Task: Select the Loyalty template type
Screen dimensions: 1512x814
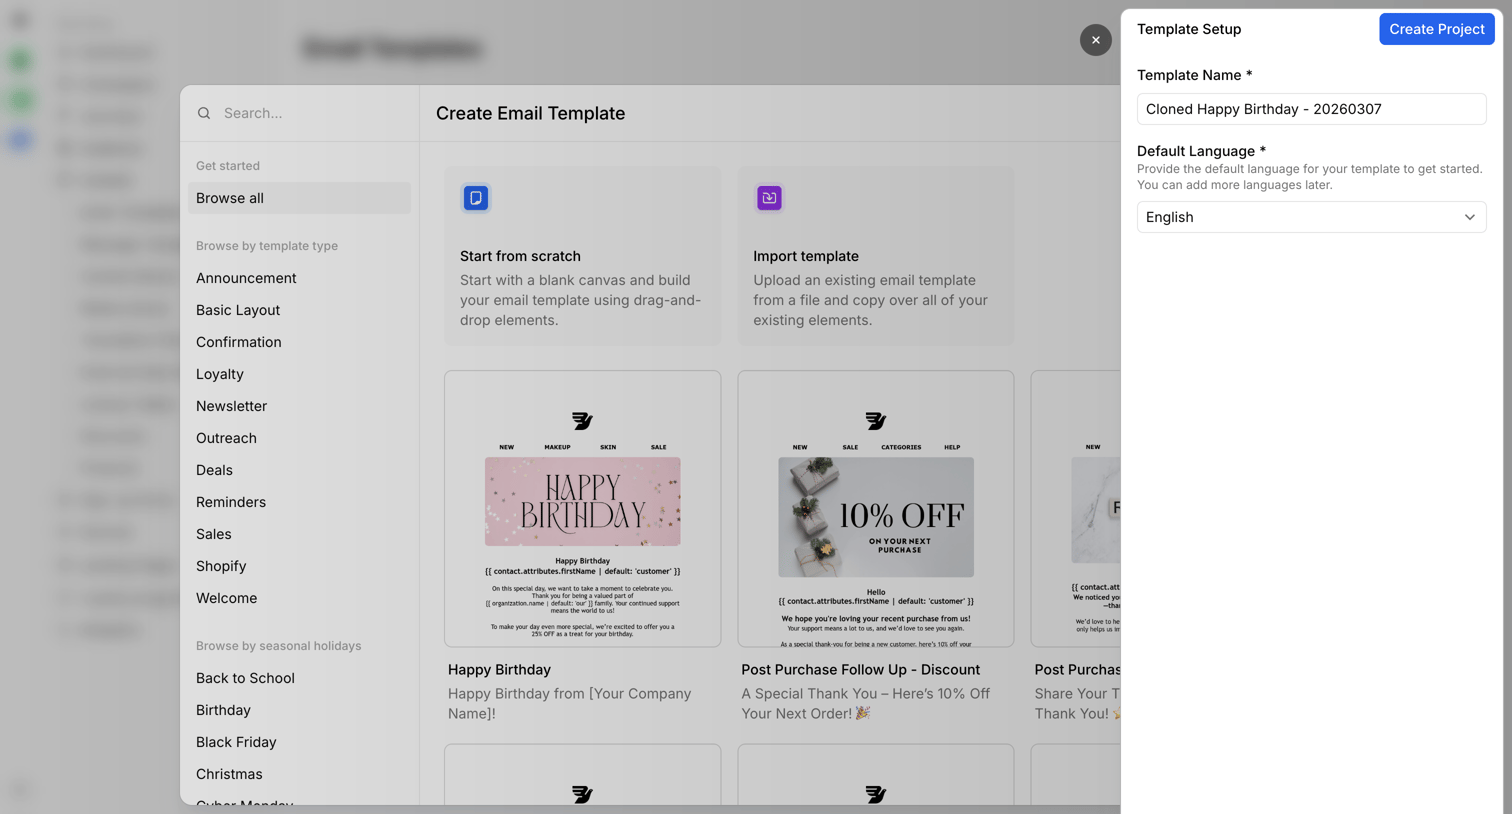Action: click(x=220, y=374)
